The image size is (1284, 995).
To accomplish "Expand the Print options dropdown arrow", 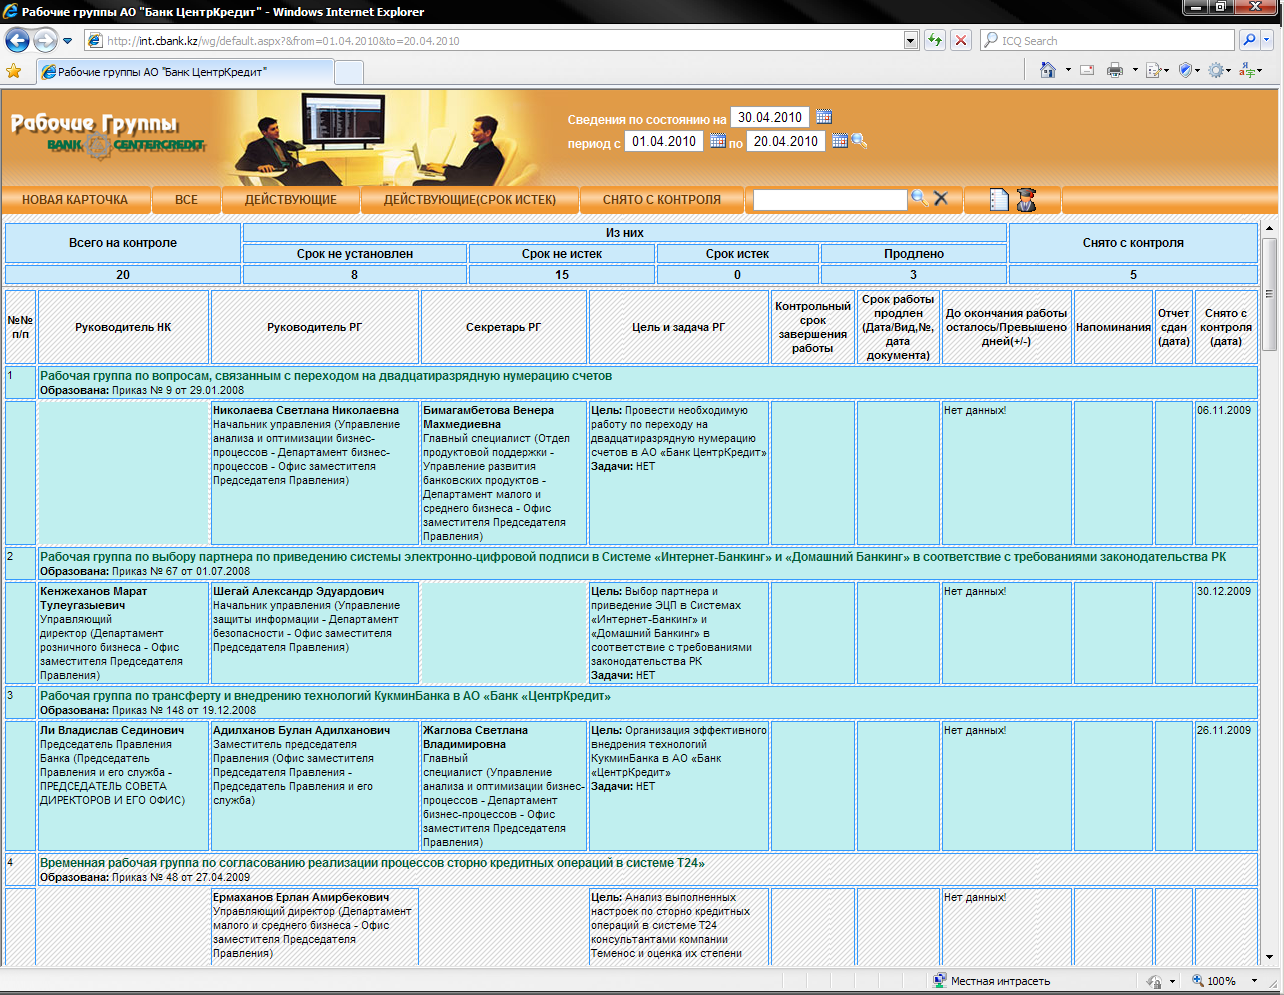I will [1135, 70].
